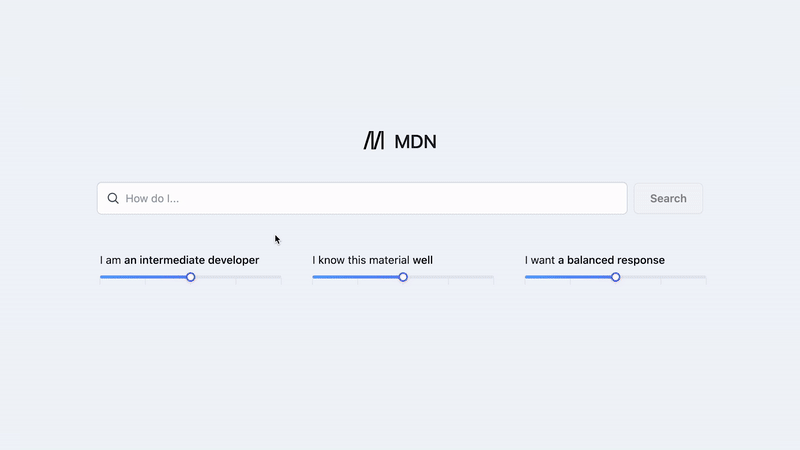Screen dimensions: 800x450
Task: Click the far right end of response slider
Action: pos(705,277)
